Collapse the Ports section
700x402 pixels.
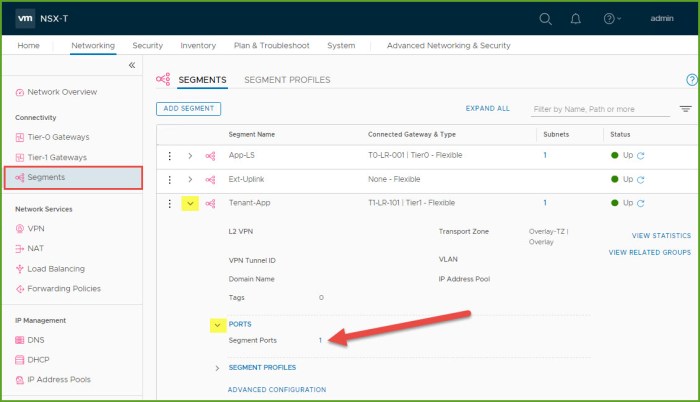click(x=216, y=324)
